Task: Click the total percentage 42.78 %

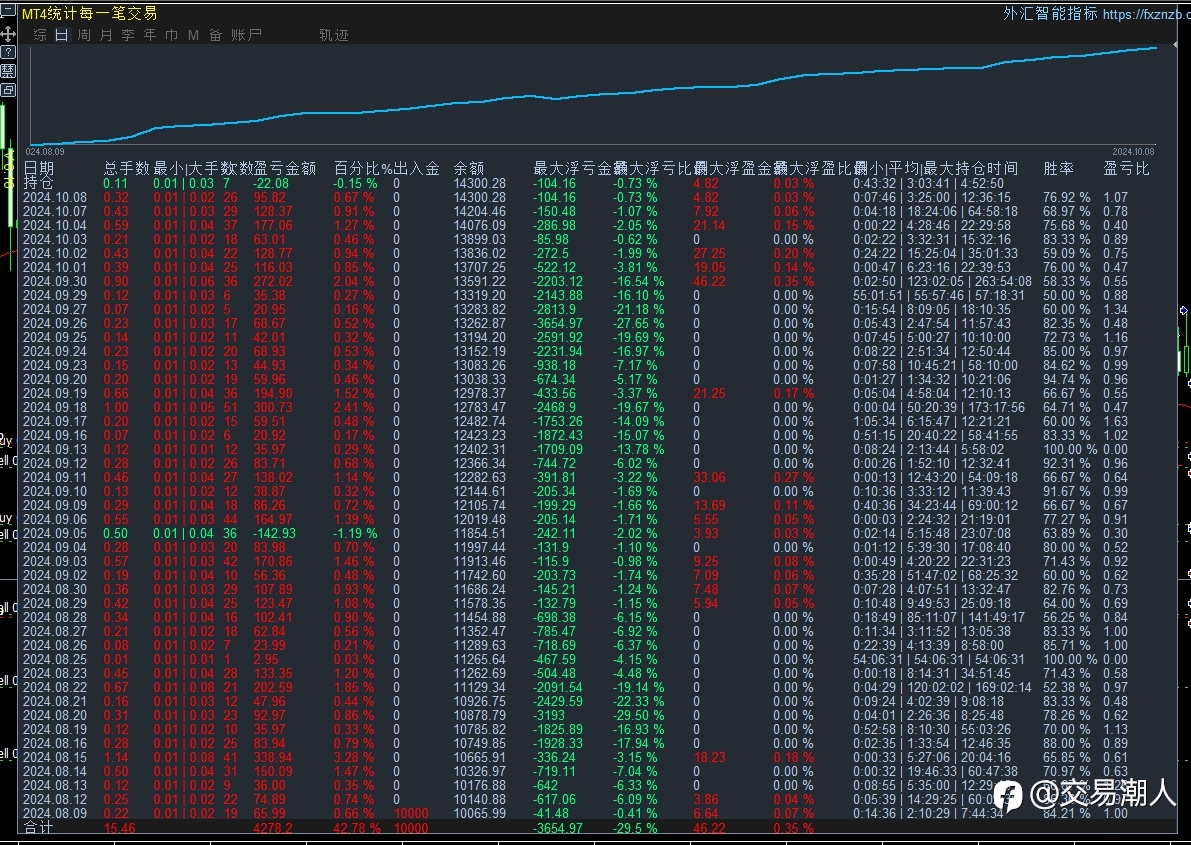Action: coord(357,828)
